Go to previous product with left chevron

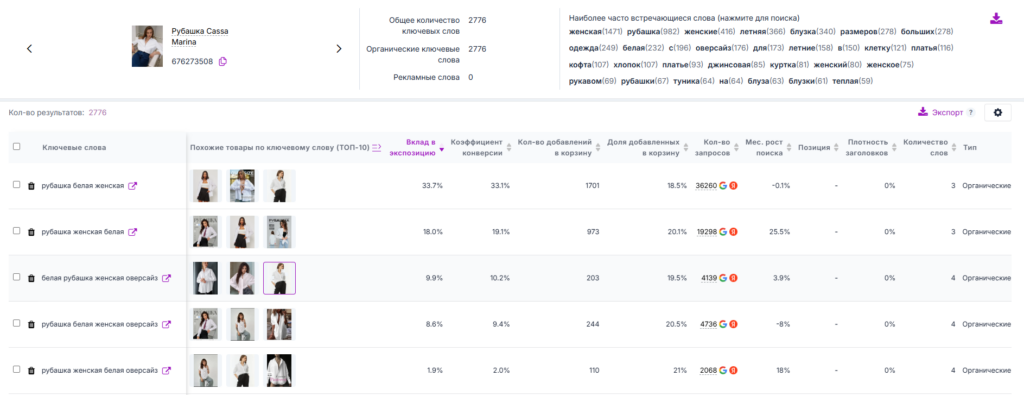[29, 48]
